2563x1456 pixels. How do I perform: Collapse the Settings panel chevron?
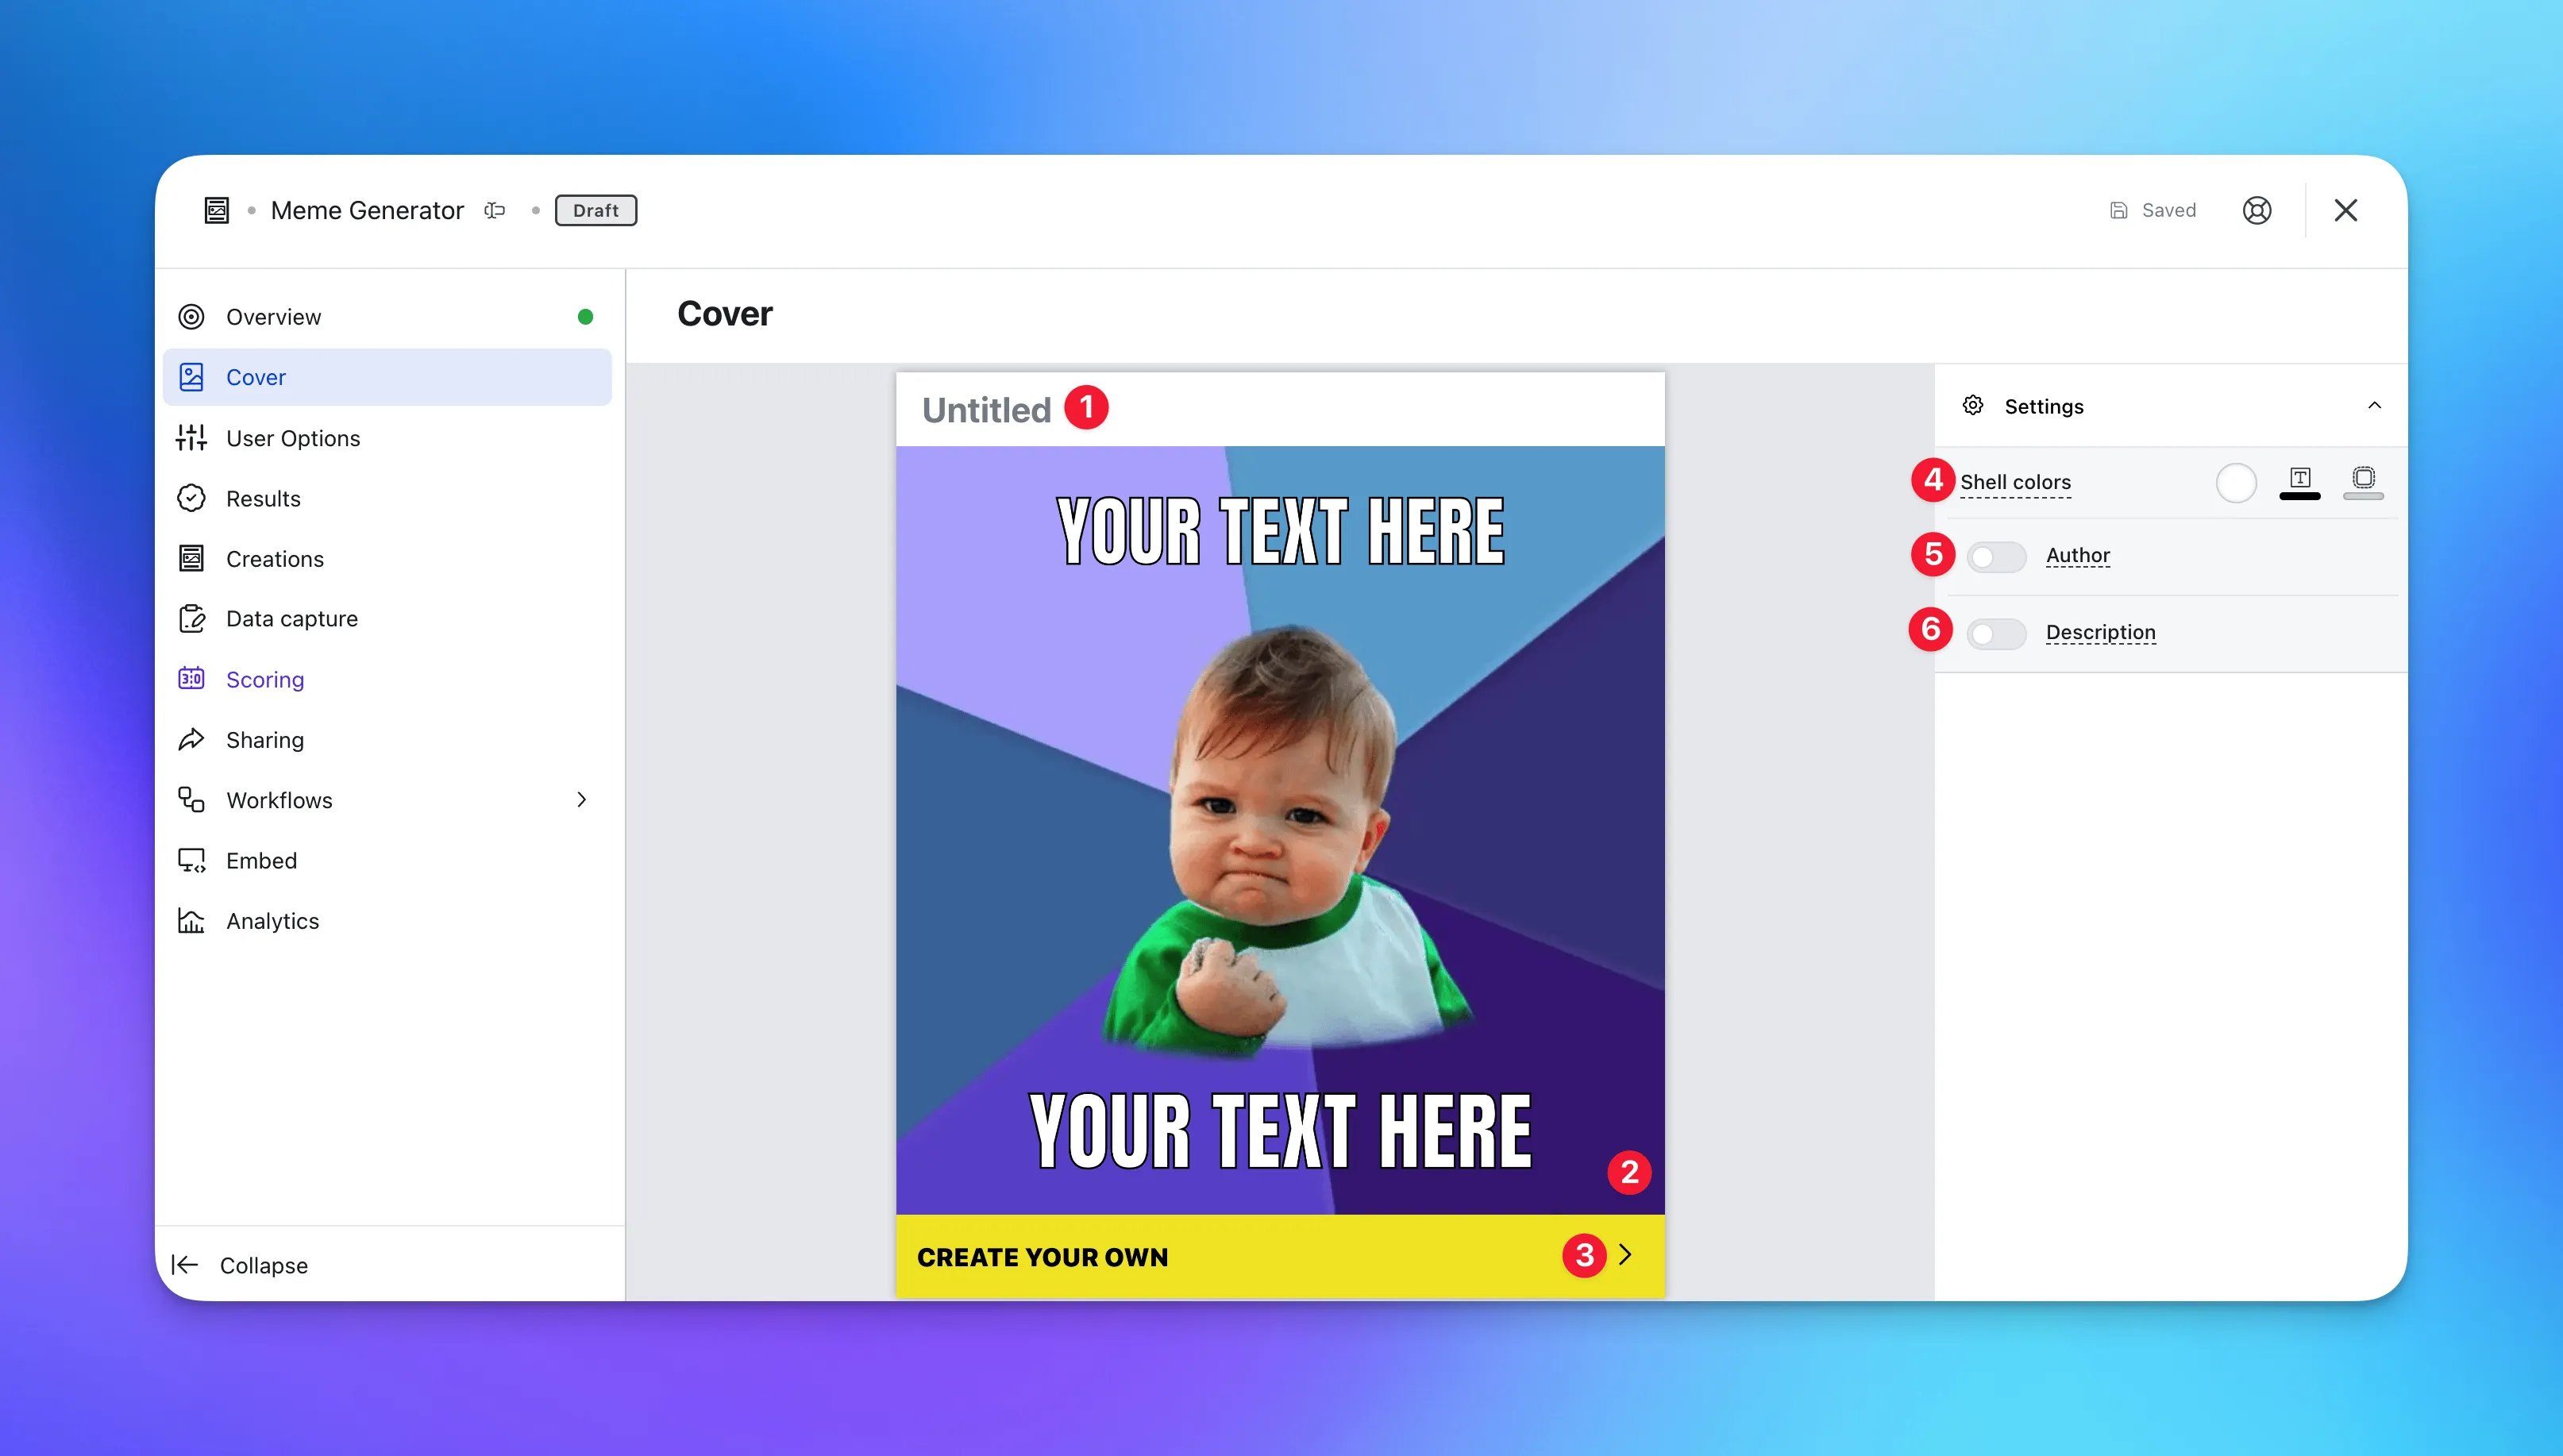(2374, 406)
